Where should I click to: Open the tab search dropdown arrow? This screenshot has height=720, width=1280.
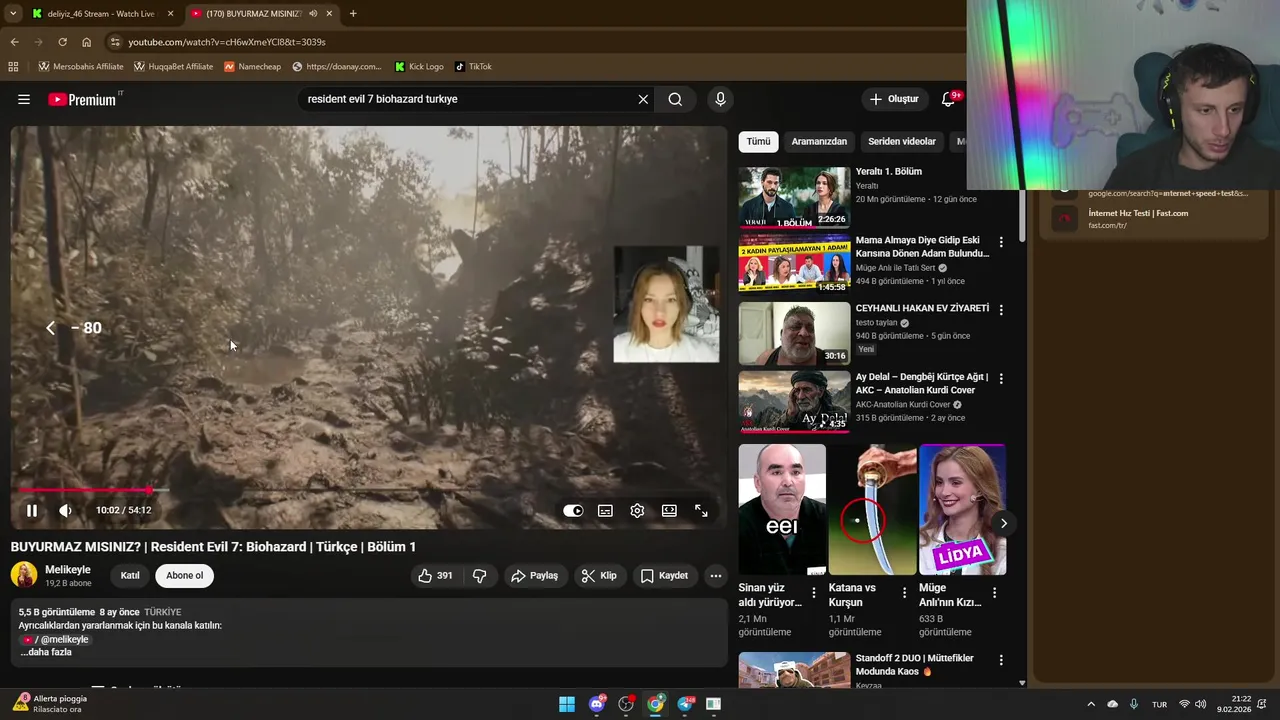(12, 14)
